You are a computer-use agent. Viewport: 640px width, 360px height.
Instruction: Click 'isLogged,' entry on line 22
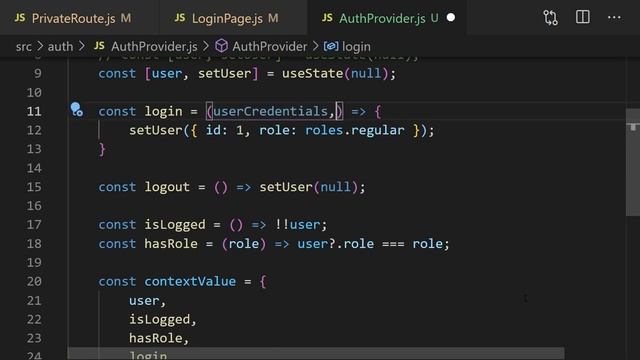163,320
